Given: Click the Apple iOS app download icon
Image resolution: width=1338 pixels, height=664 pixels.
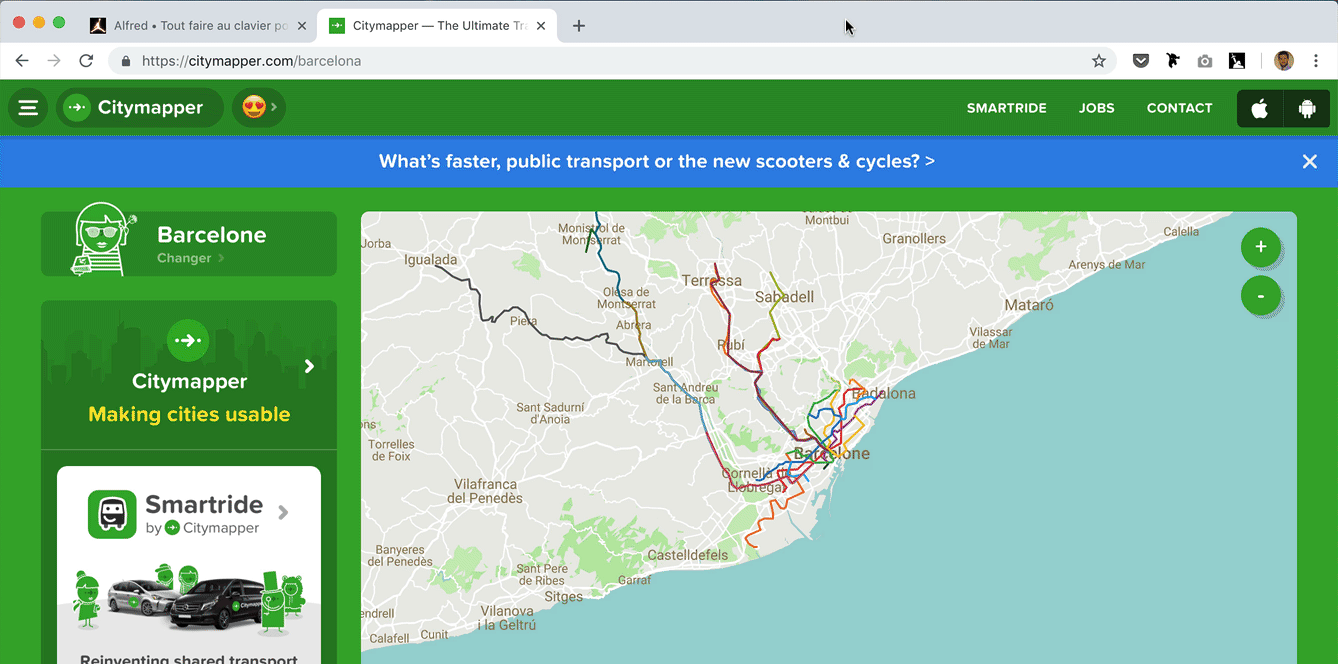Looking at the screenshot, I should pyautogui.click(x=1260, y=109).
